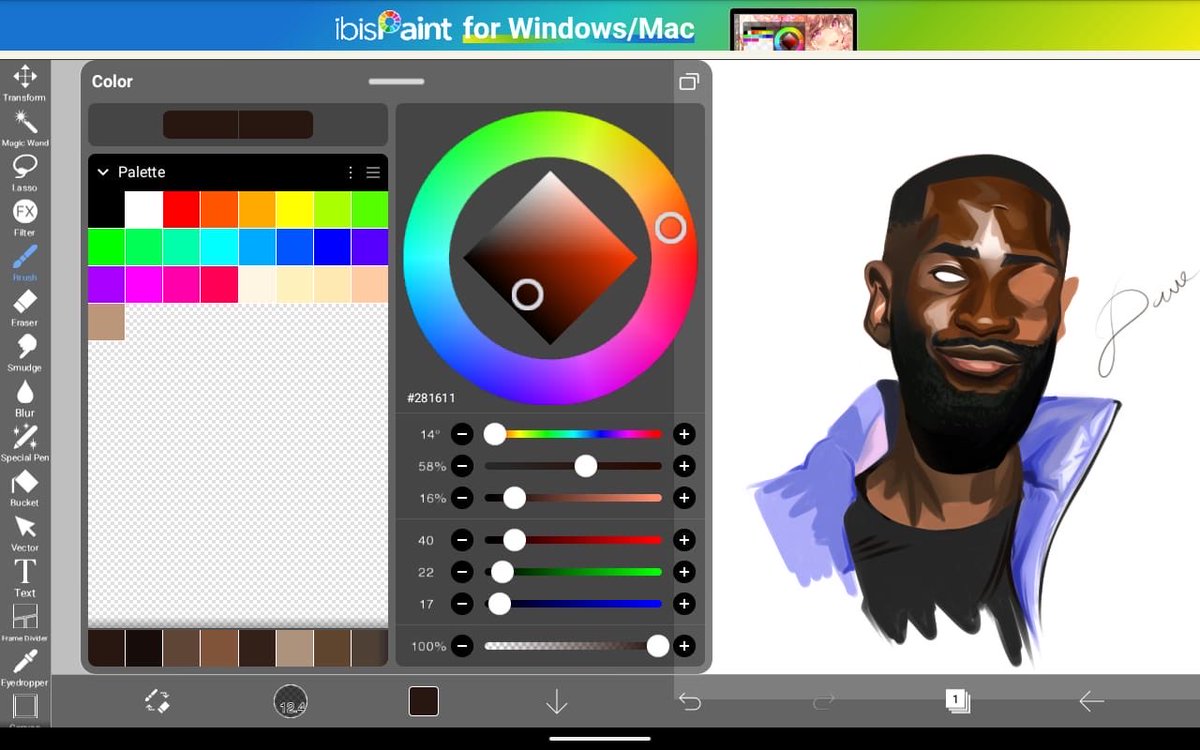Viewport: 1200px width, 750px height.
Task: Click the Undo arrow
Action: (689, 702)
